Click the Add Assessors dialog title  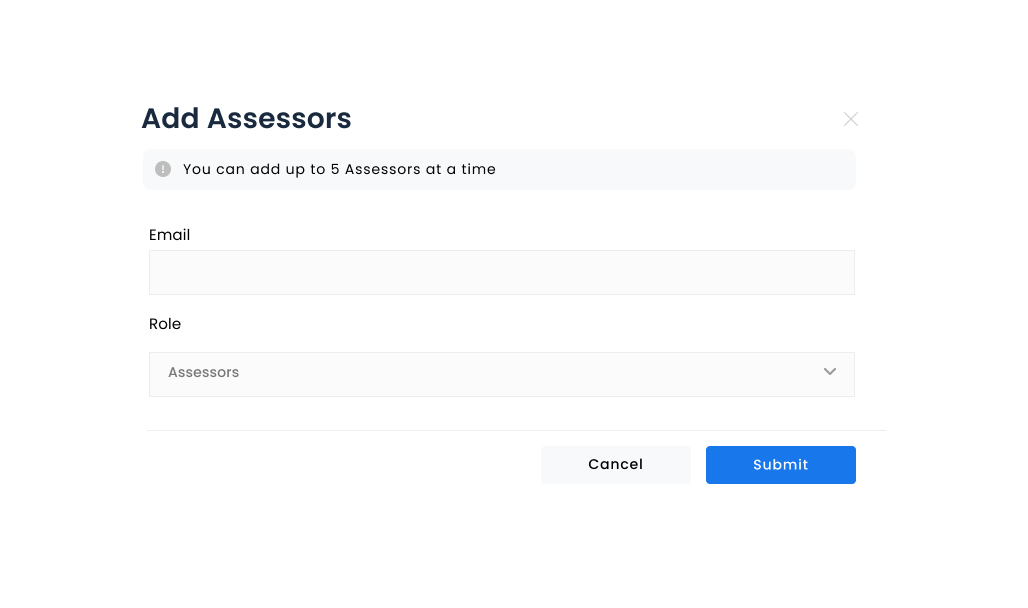[x=246, y=118]
